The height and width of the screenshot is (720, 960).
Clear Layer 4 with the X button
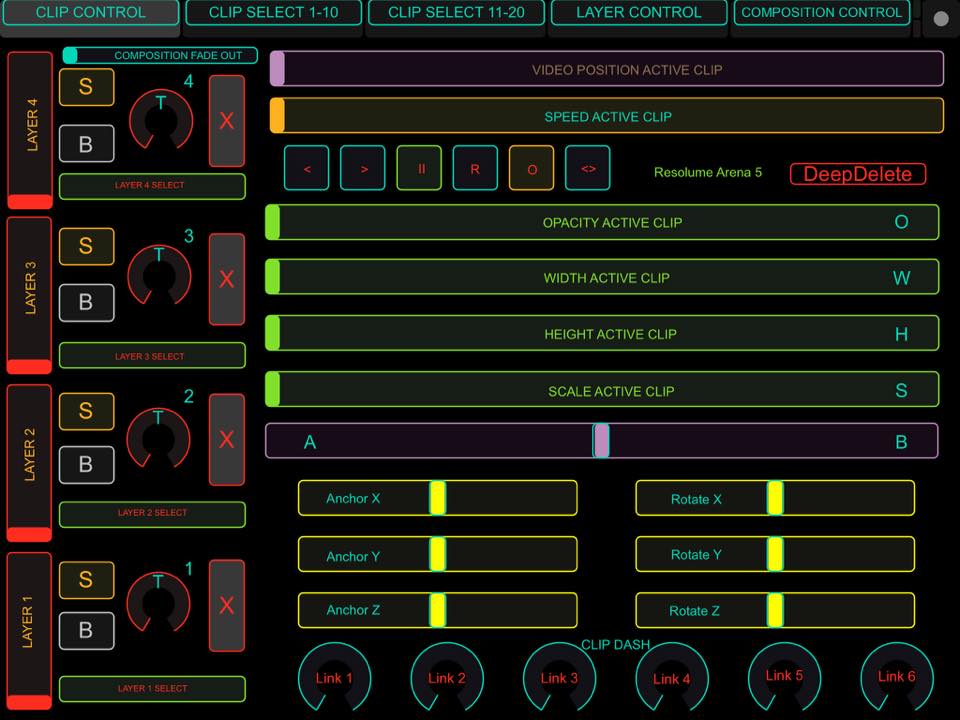[x=227, y=121]
